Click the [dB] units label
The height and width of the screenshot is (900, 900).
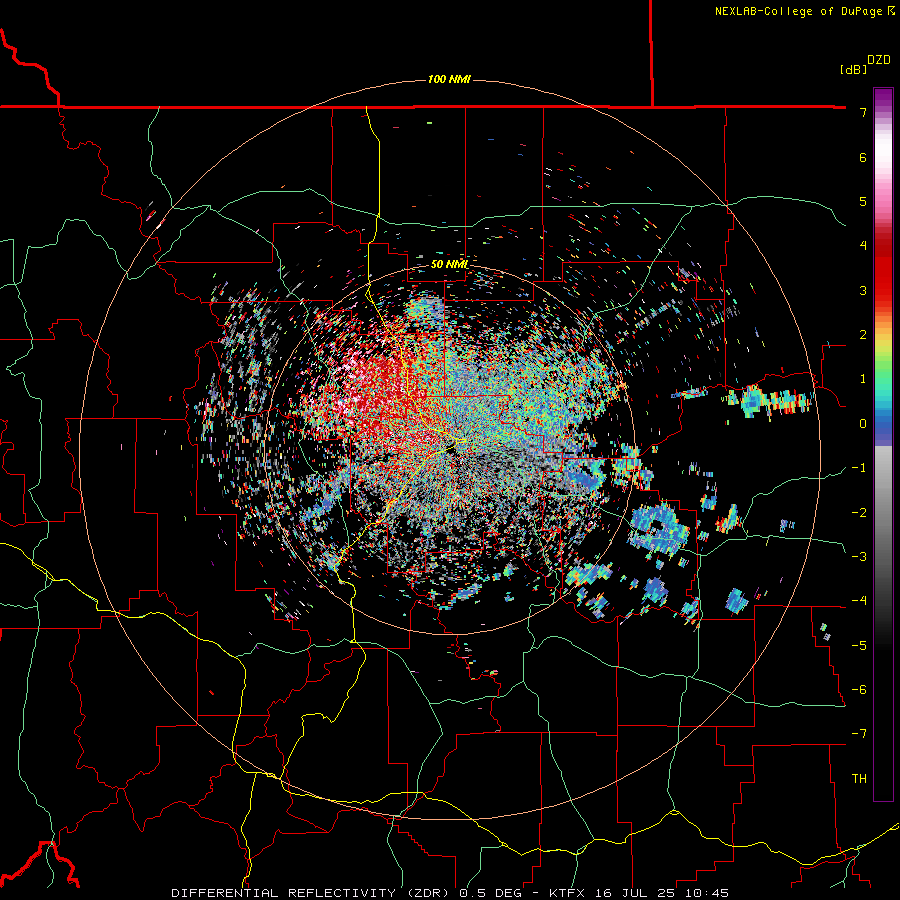point(853,69)
